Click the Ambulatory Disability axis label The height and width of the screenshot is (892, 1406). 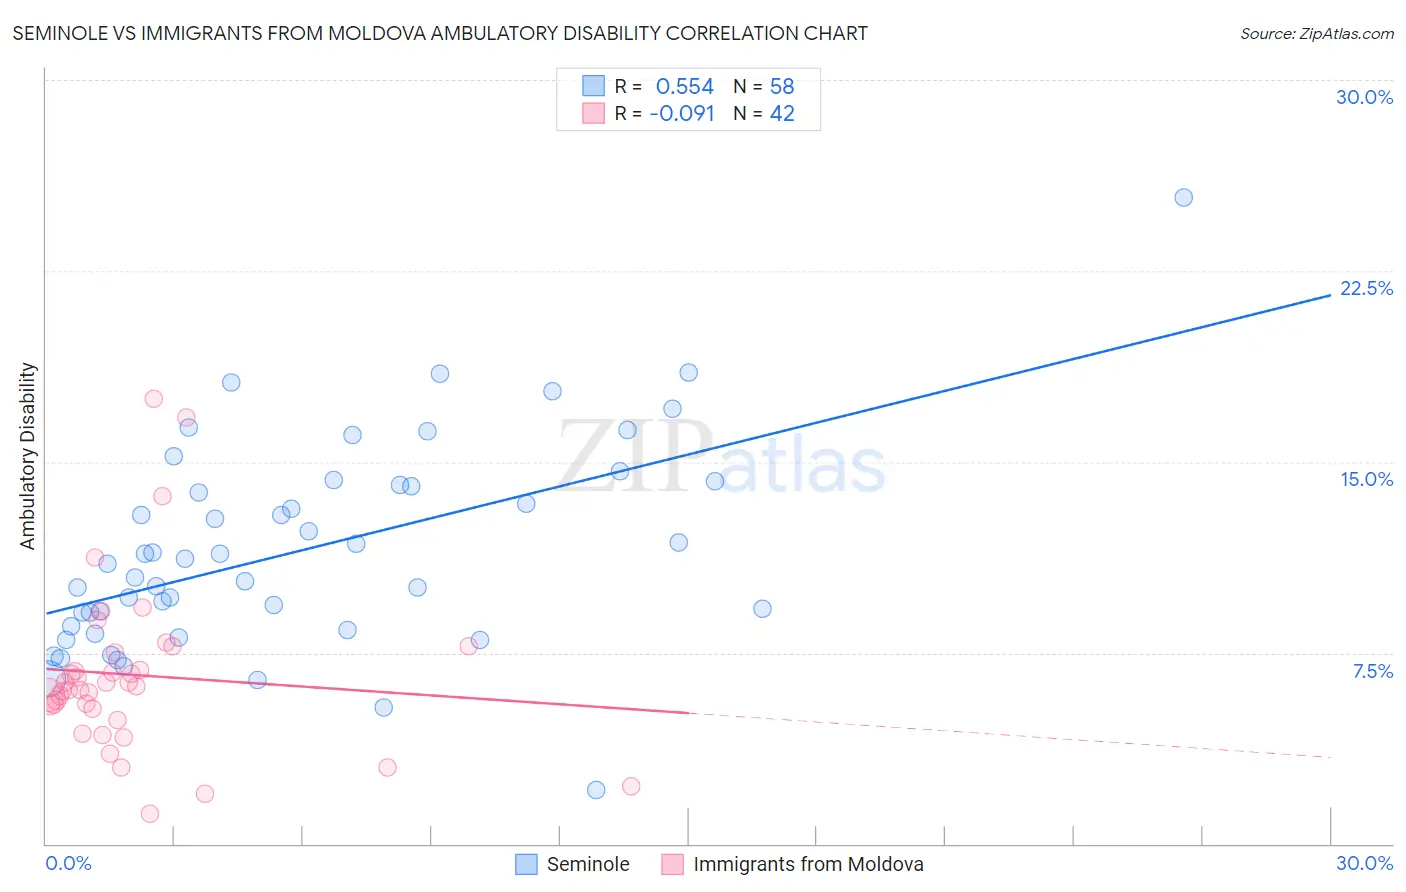(x=28, y=456)
